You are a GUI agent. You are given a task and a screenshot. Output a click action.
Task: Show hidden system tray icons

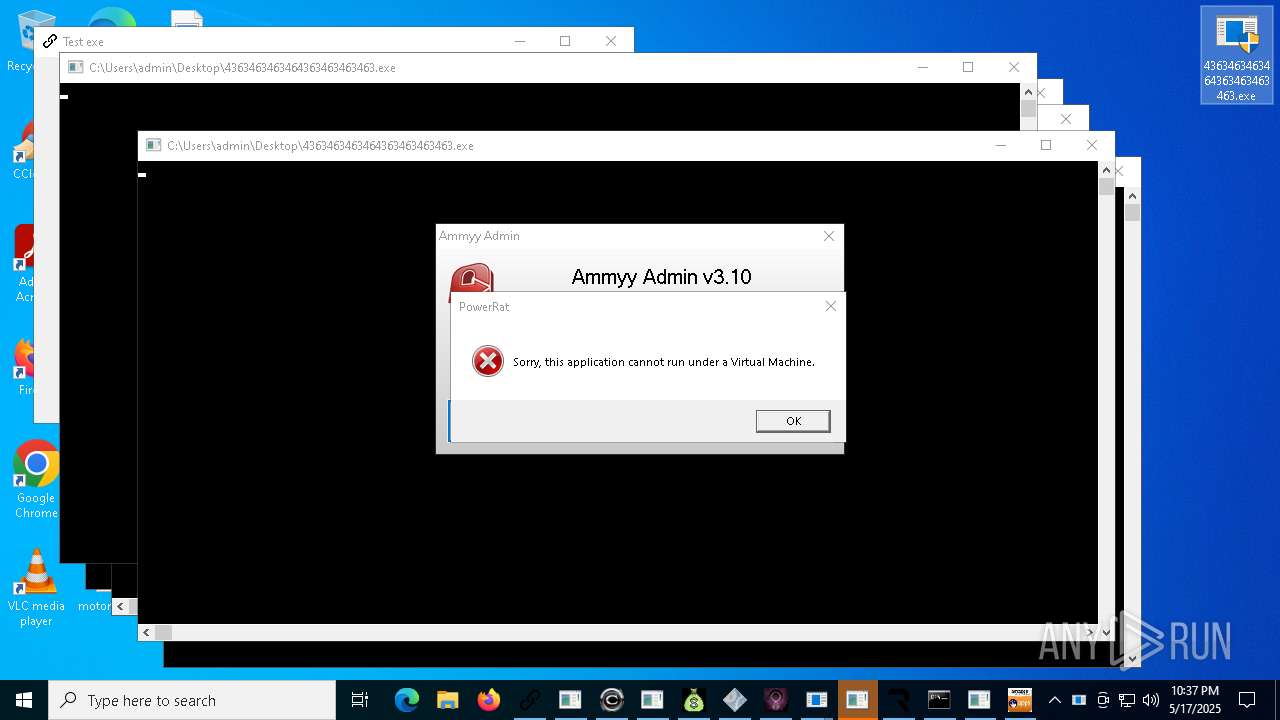click(1054, 700)
